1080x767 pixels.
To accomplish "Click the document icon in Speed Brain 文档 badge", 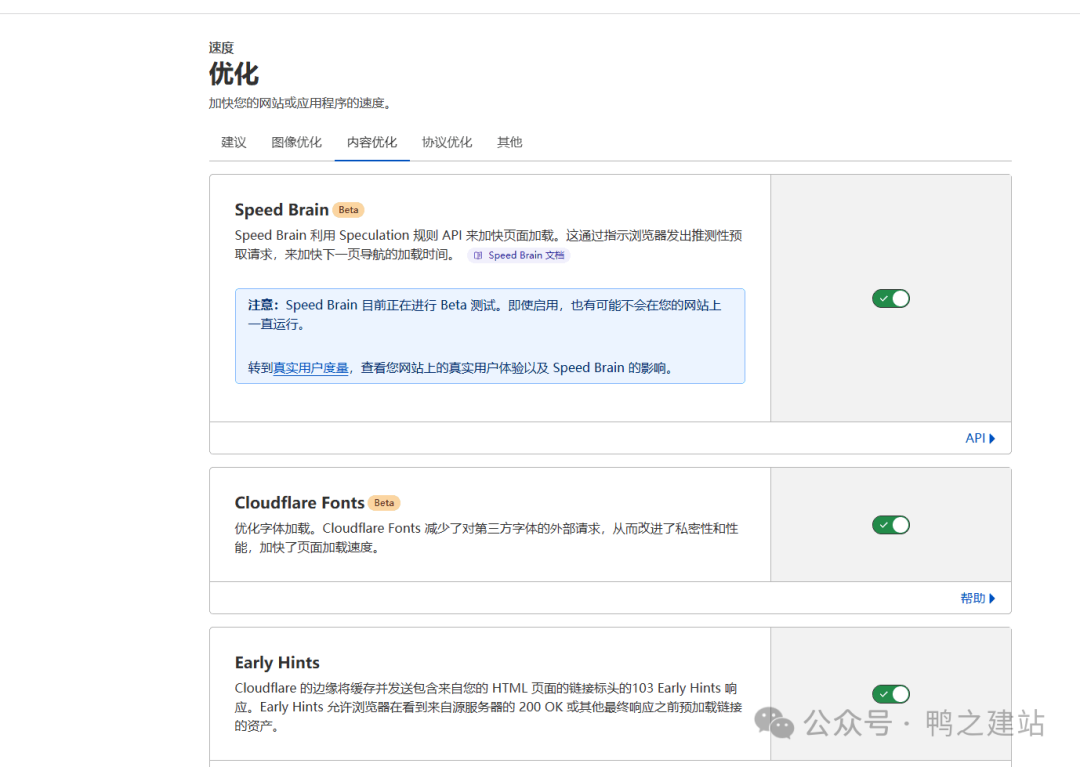I will point(478,255).
